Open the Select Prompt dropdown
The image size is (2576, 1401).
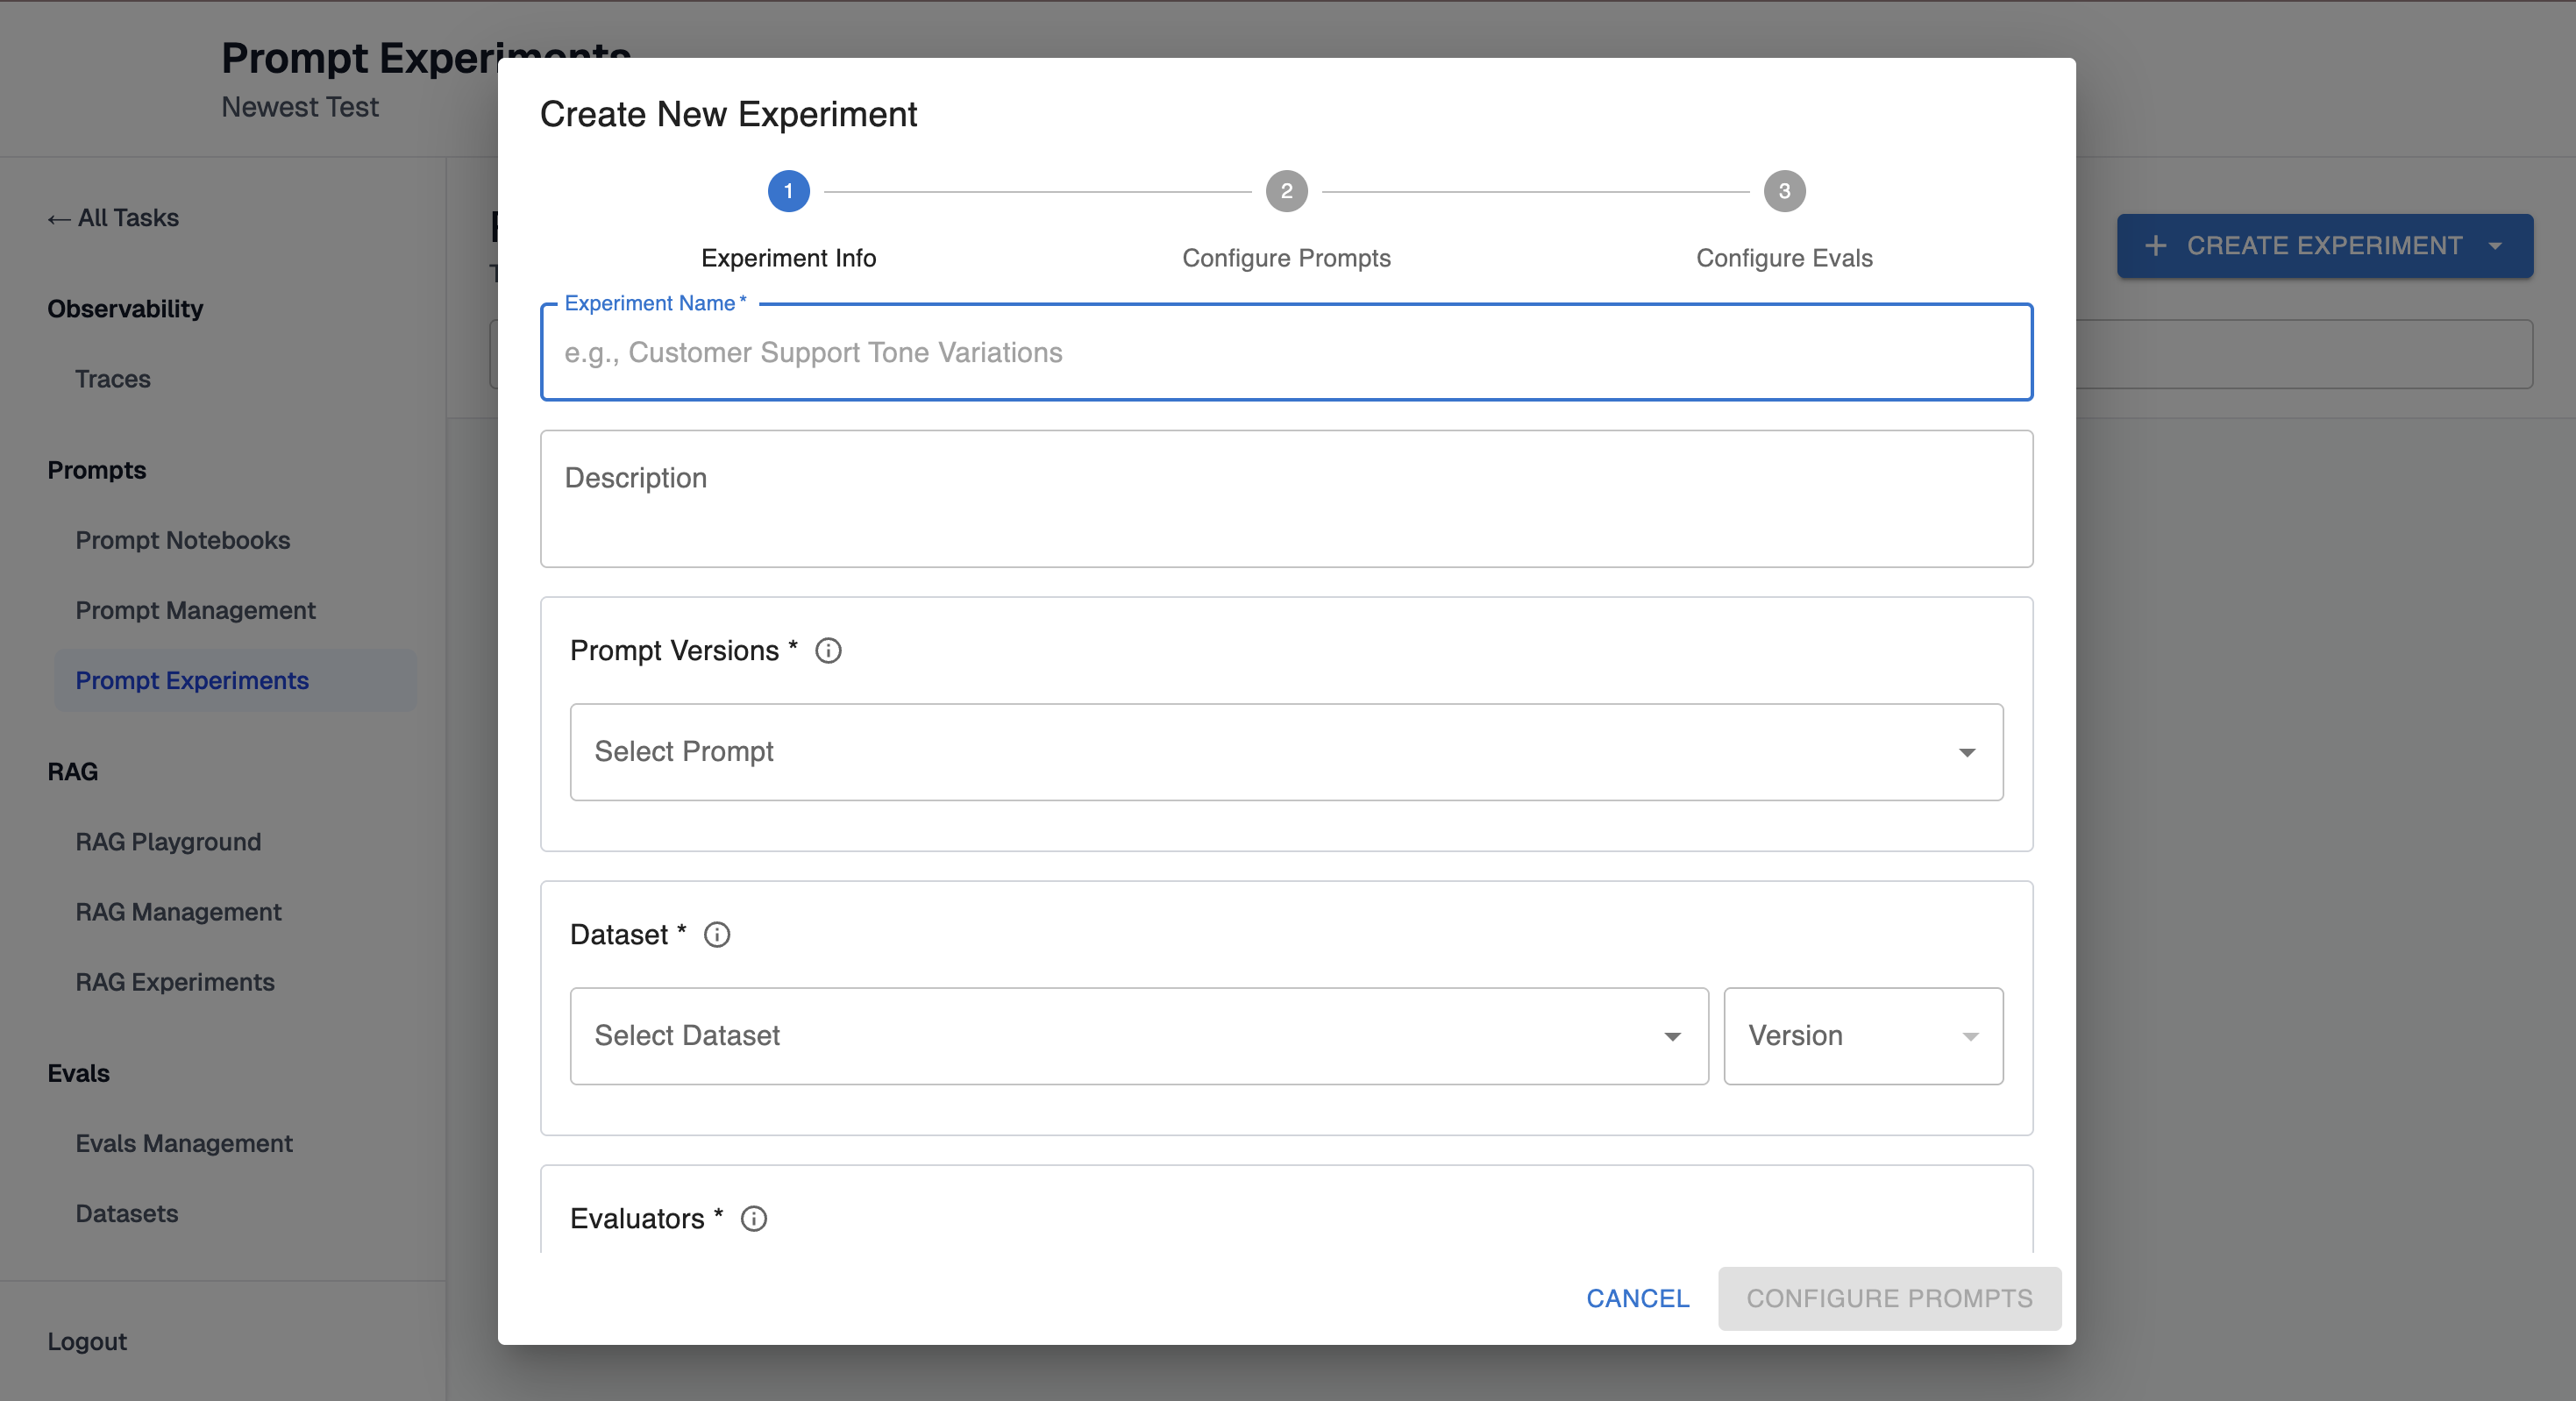click(x=1286, y=752)
